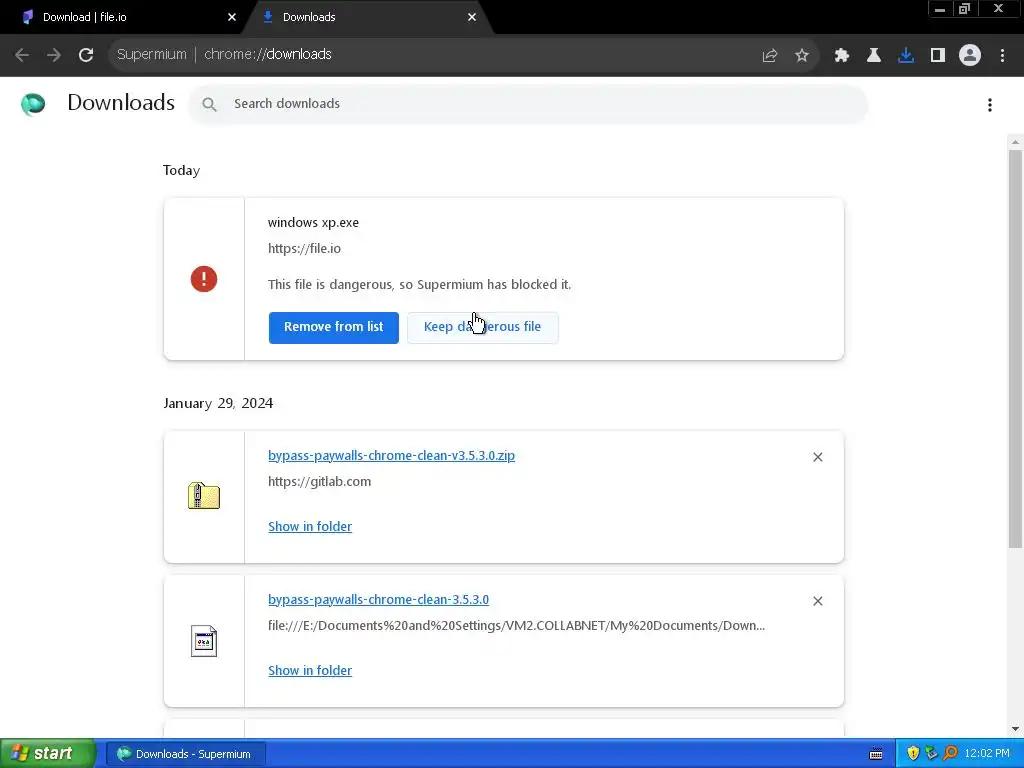The width and height of the screenshot is (1024, 768).
Task: Click Keep dangerous file button
Action: click(483, 327)
